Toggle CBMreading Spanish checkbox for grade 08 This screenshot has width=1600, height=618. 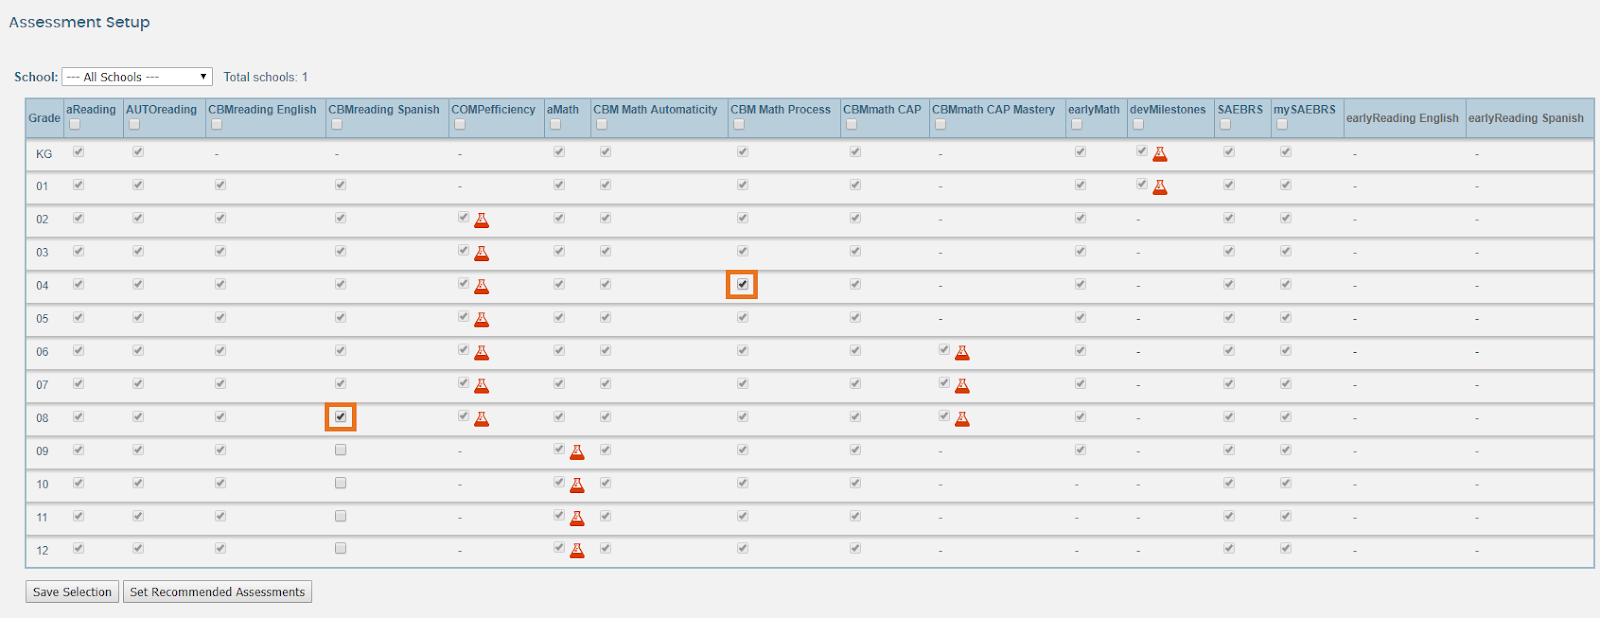[x=341, y=417]
